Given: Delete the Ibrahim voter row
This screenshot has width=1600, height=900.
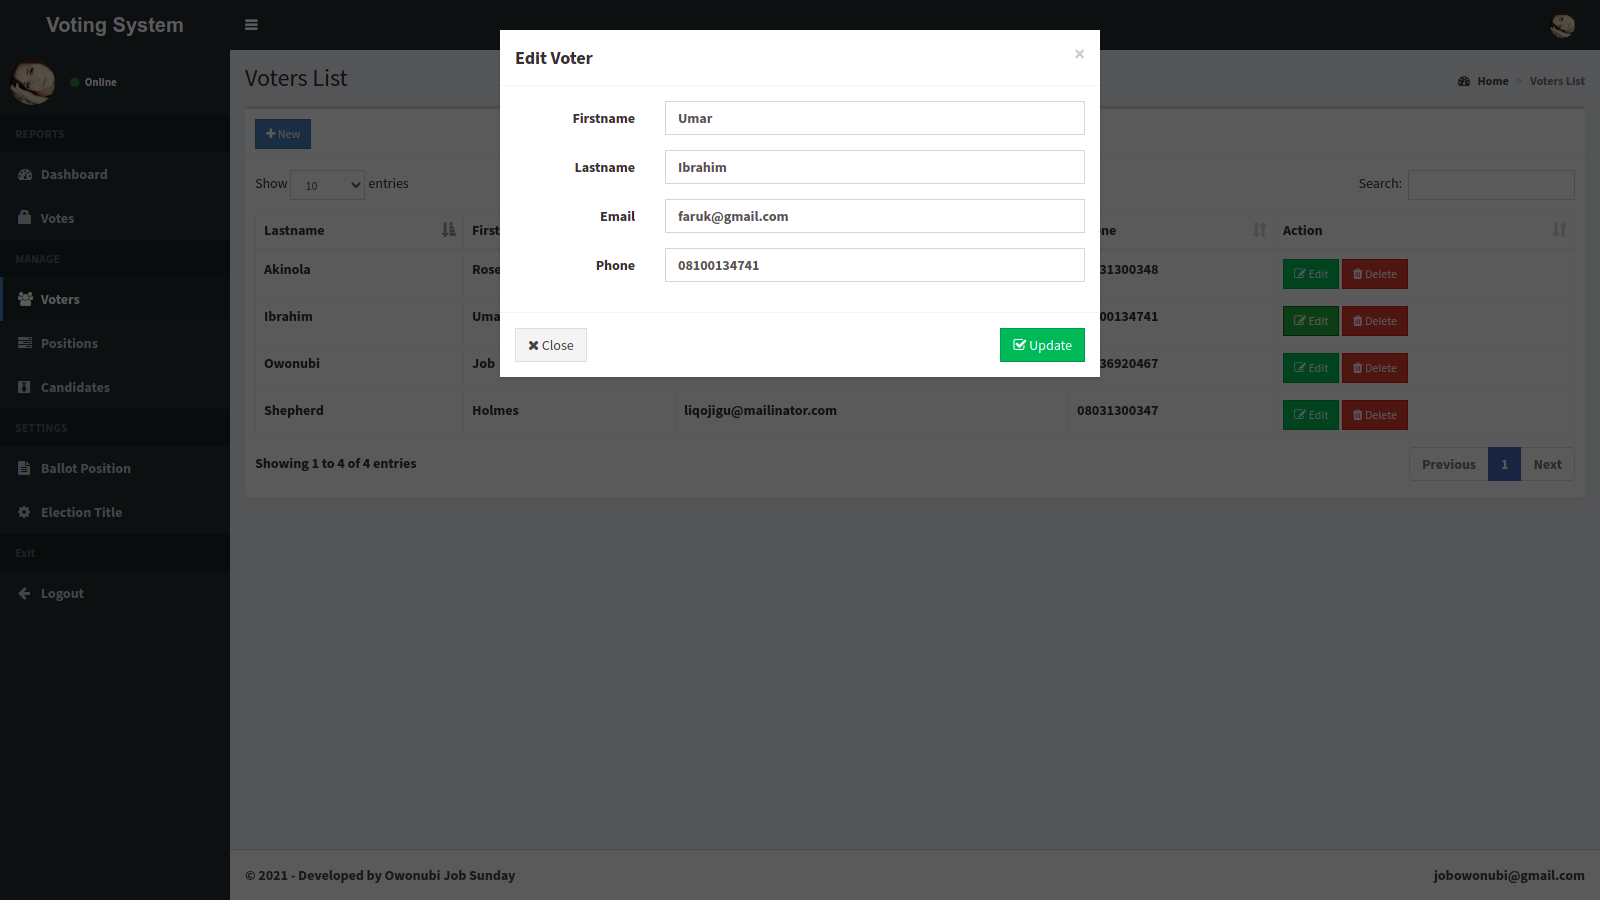Looking at the screenshot, I should (x=1375, y=321).
